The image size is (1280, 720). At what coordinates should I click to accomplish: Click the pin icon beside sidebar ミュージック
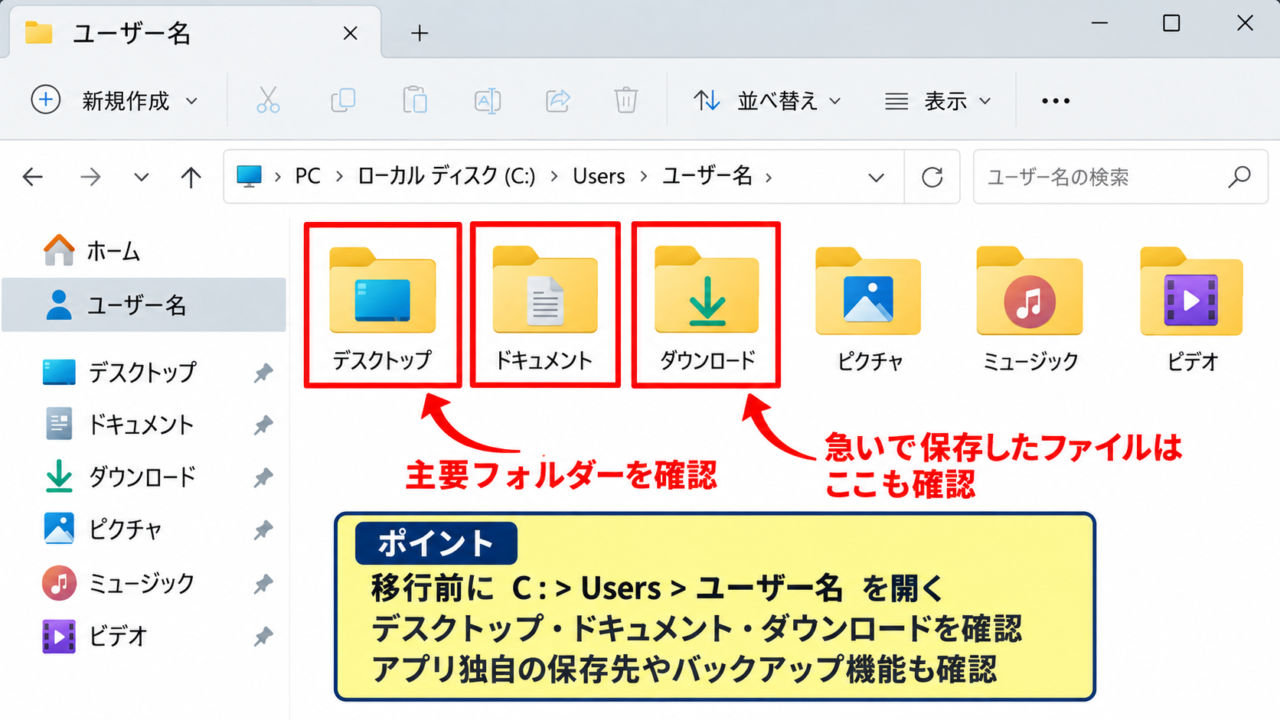coord(263,583)
